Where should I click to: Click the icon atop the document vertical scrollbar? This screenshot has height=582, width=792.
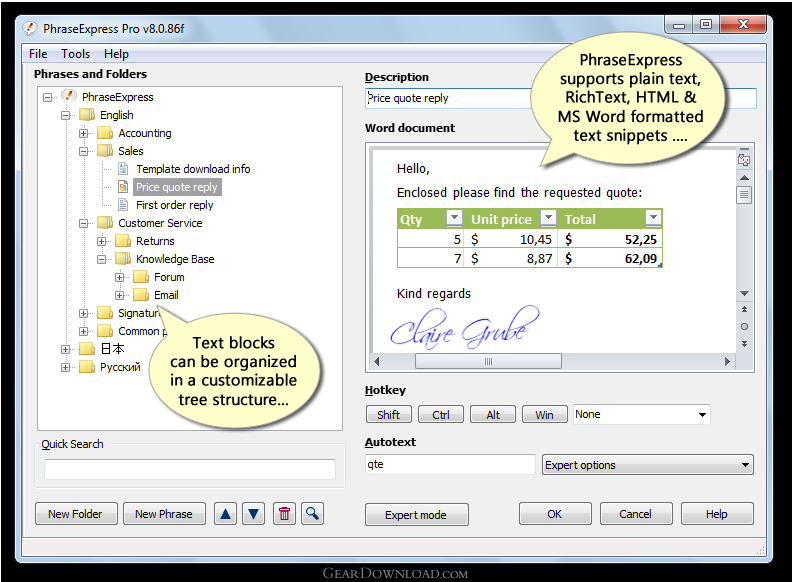(x=744, y=160)
